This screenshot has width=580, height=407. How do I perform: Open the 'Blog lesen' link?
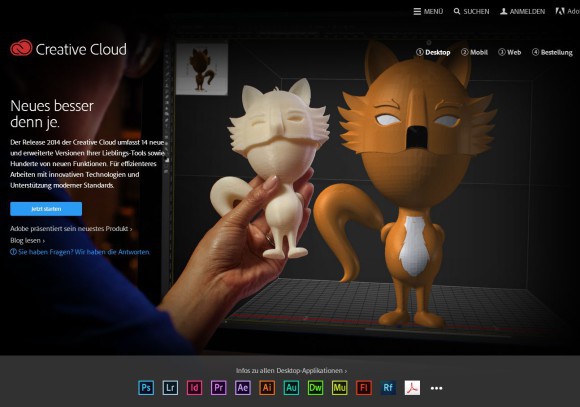click(27, 240)
